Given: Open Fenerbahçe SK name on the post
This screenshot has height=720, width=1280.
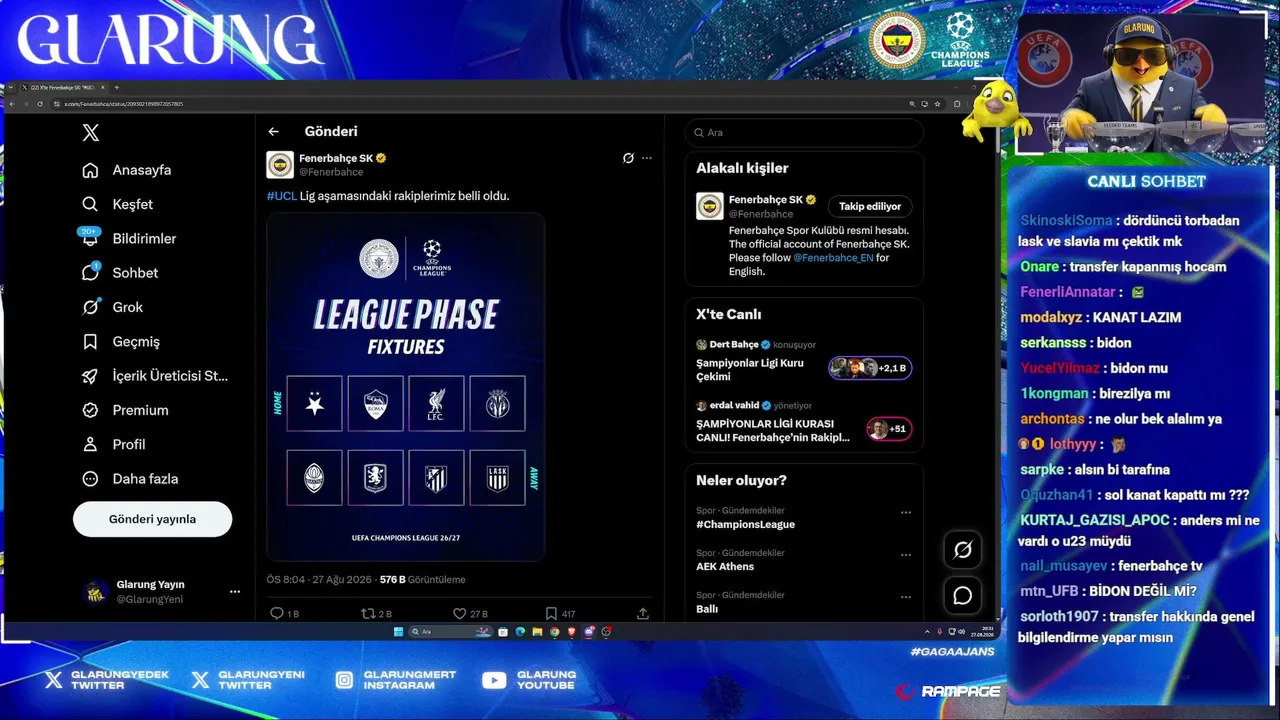Looking at the screenshot, I should [336, 158].
